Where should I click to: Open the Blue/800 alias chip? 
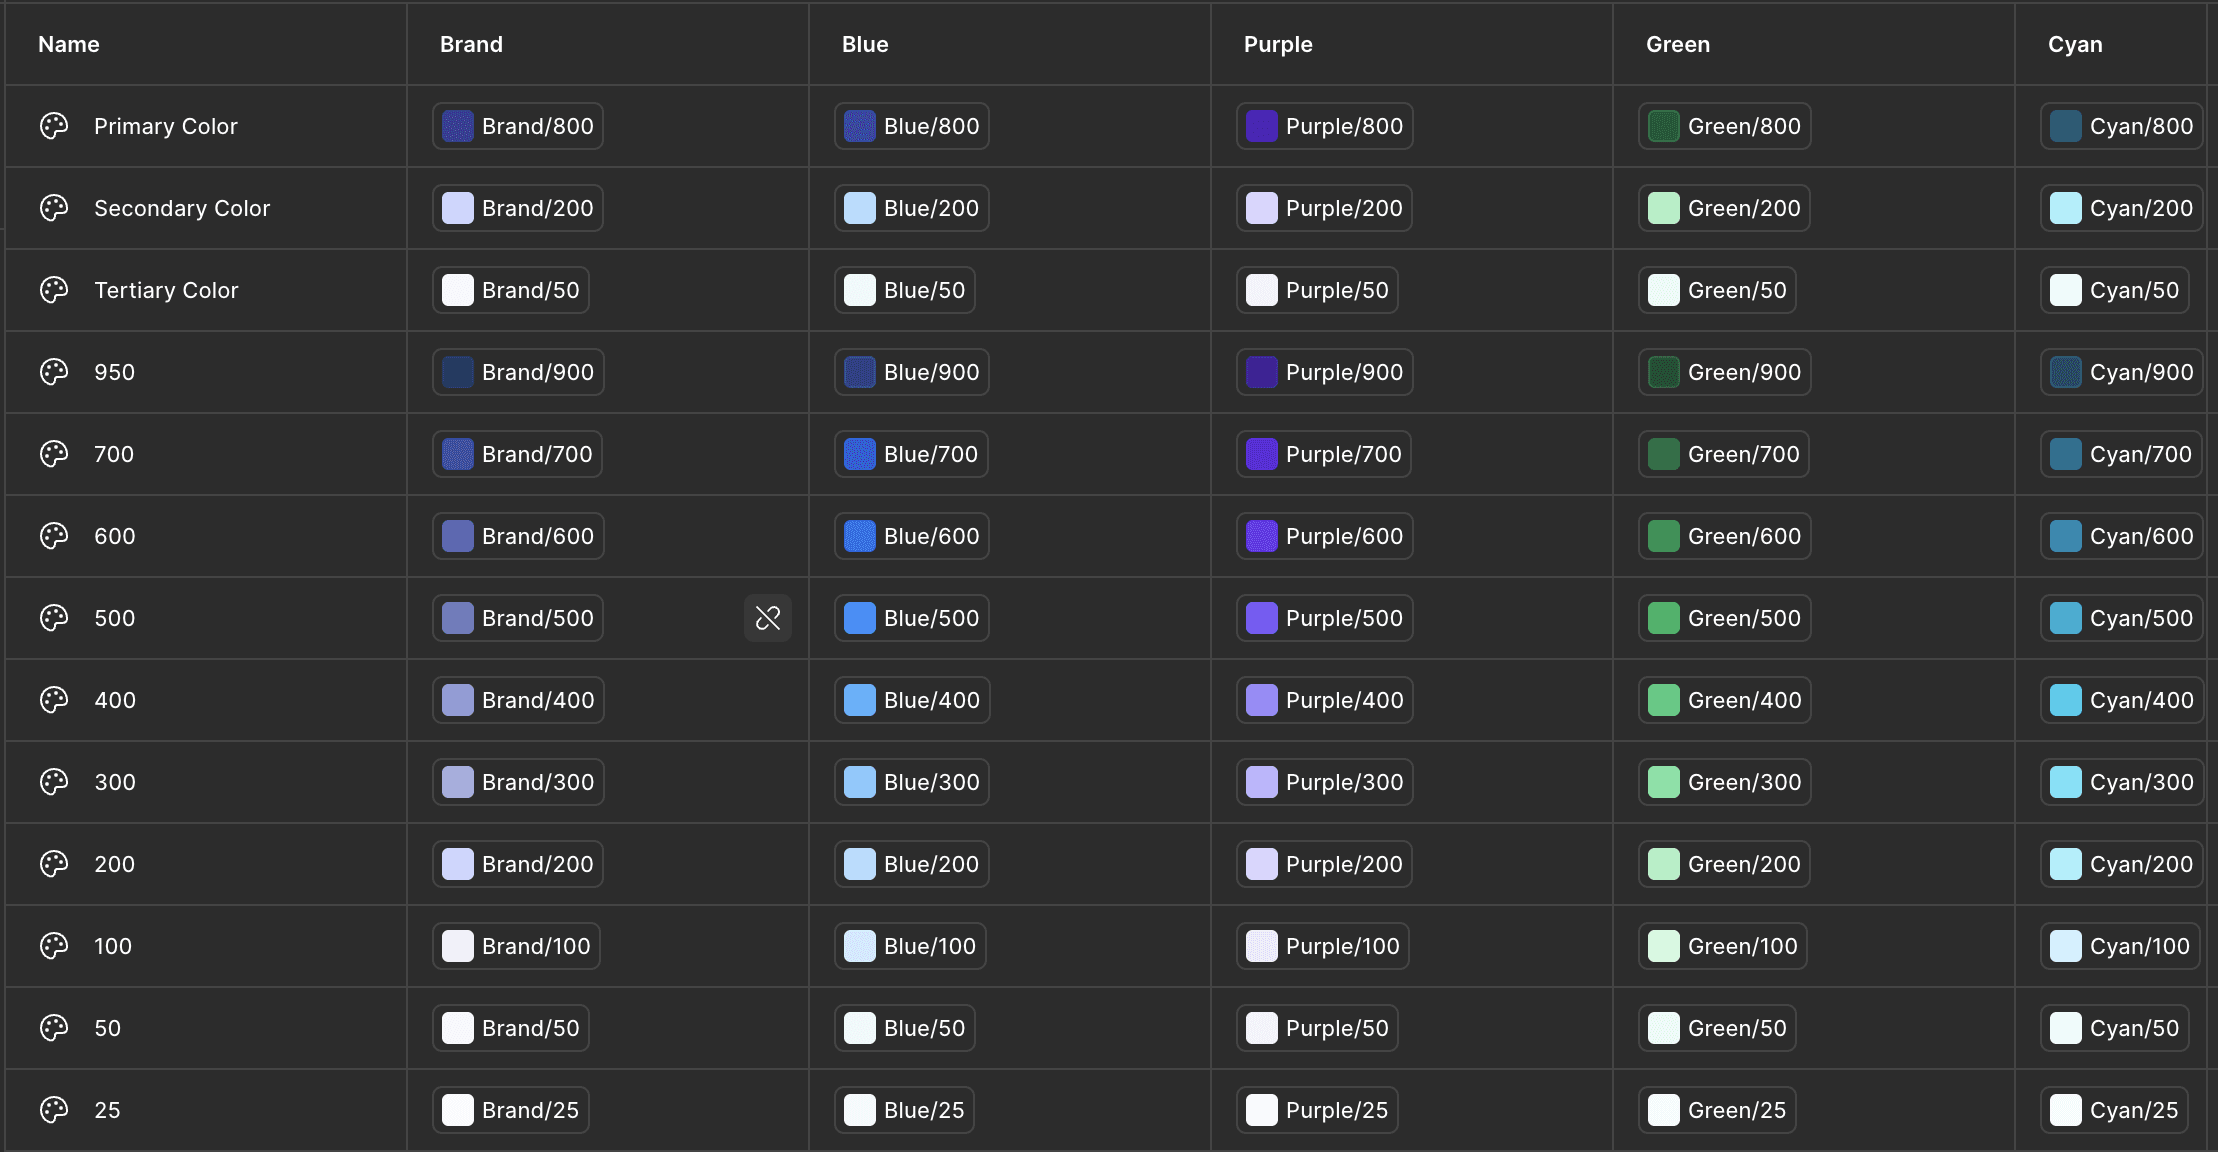[x=912, y=126]
